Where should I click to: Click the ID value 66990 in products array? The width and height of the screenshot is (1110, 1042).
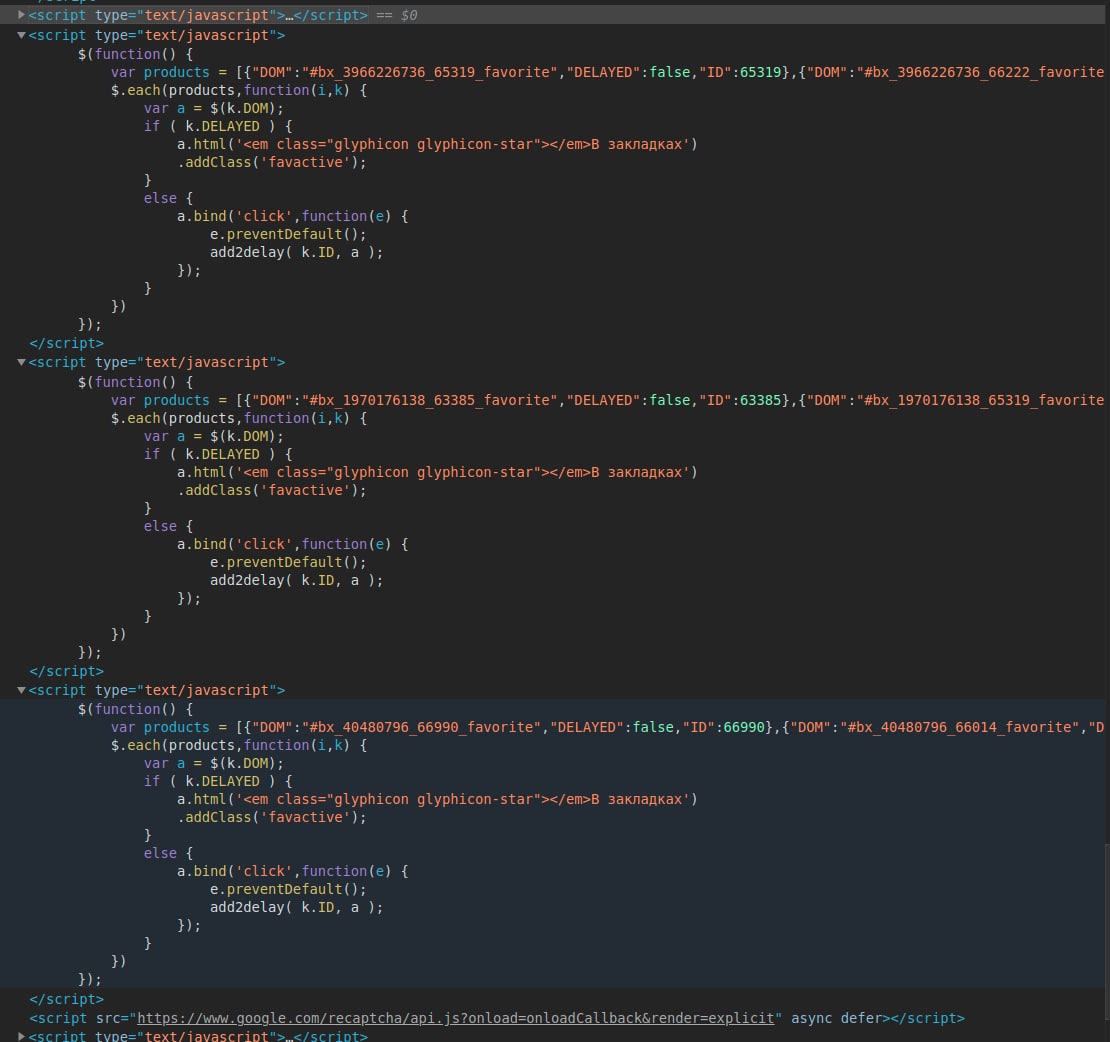(744, 727)
